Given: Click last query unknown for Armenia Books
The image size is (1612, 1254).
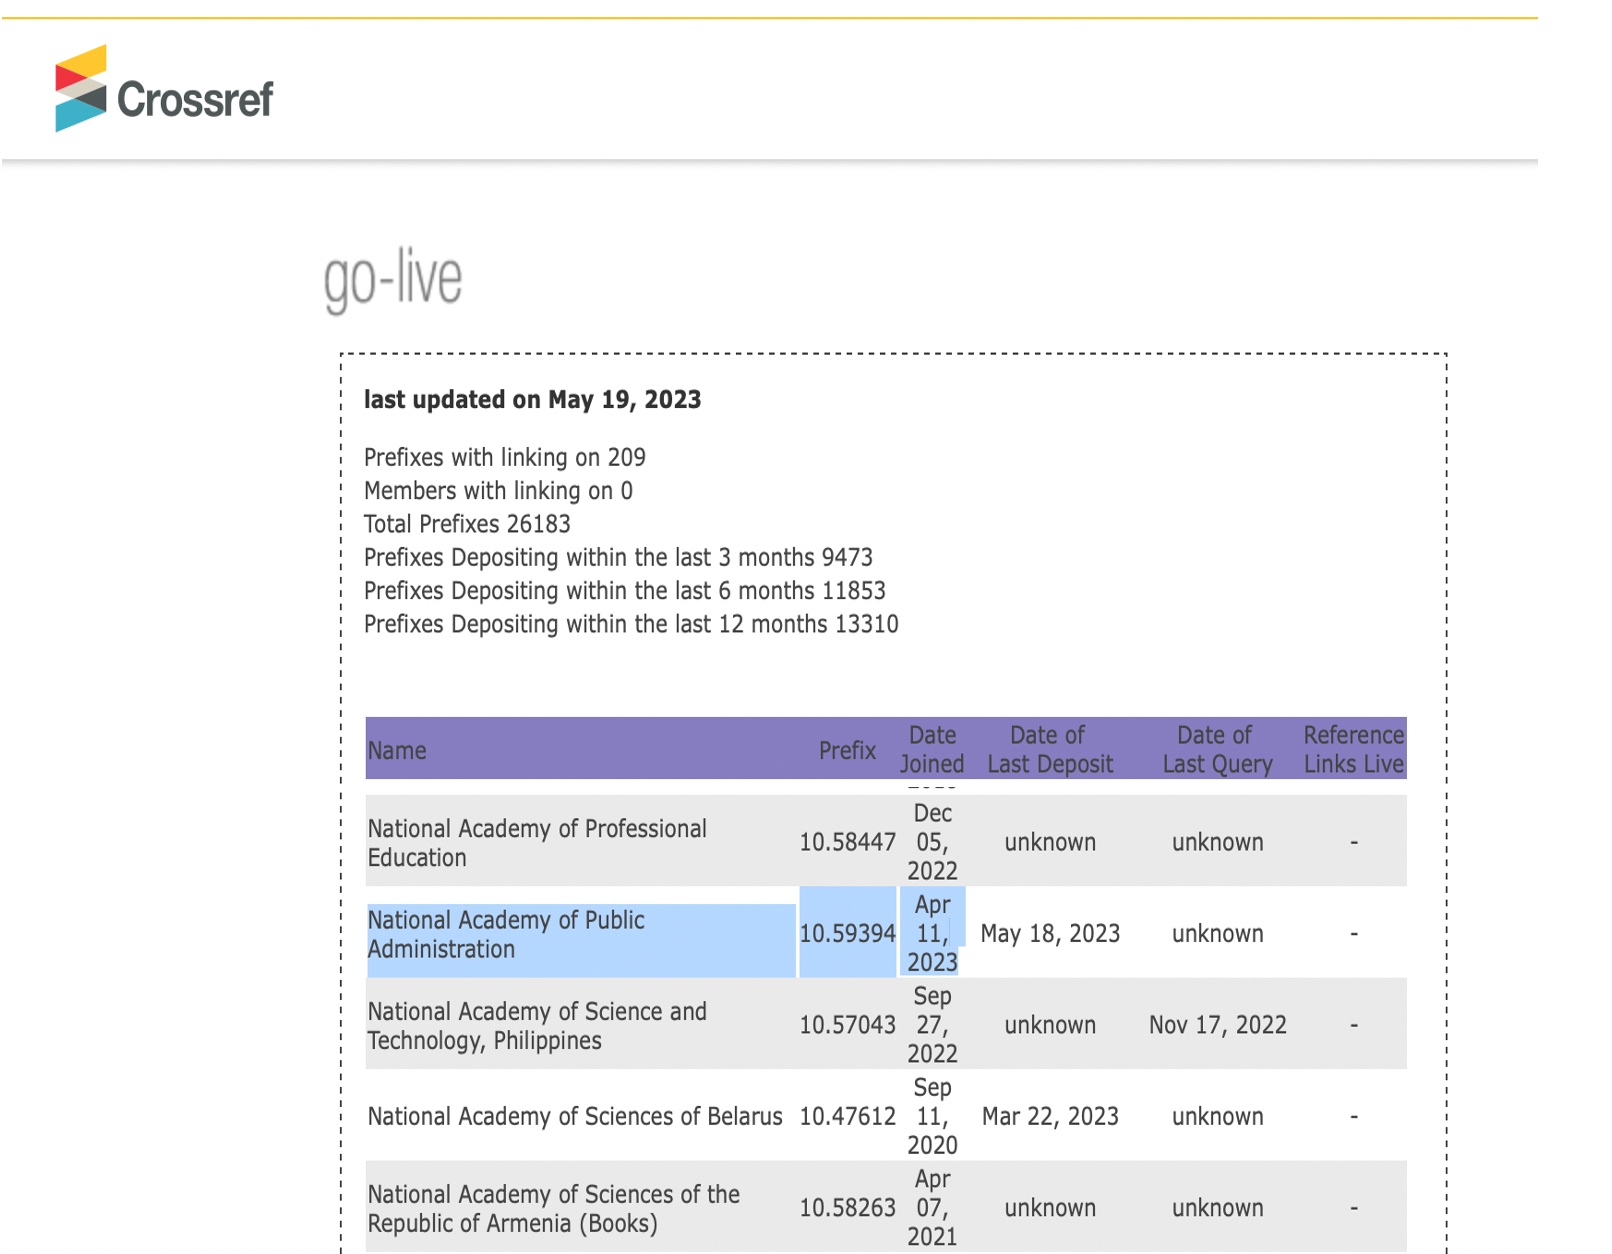Looking at the screenshot, I should click(x=1217, y=1208).
